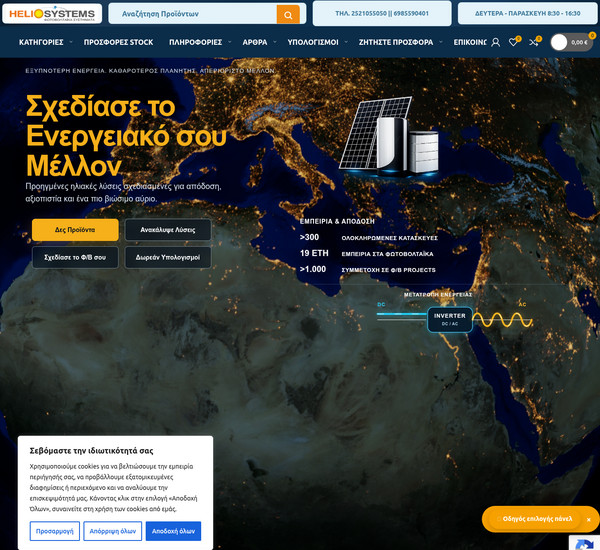600x550 pixels.
Task: Click the Σεβόμαστε την ιδιωτικότητά σας heading
Action: click(91, 451)
